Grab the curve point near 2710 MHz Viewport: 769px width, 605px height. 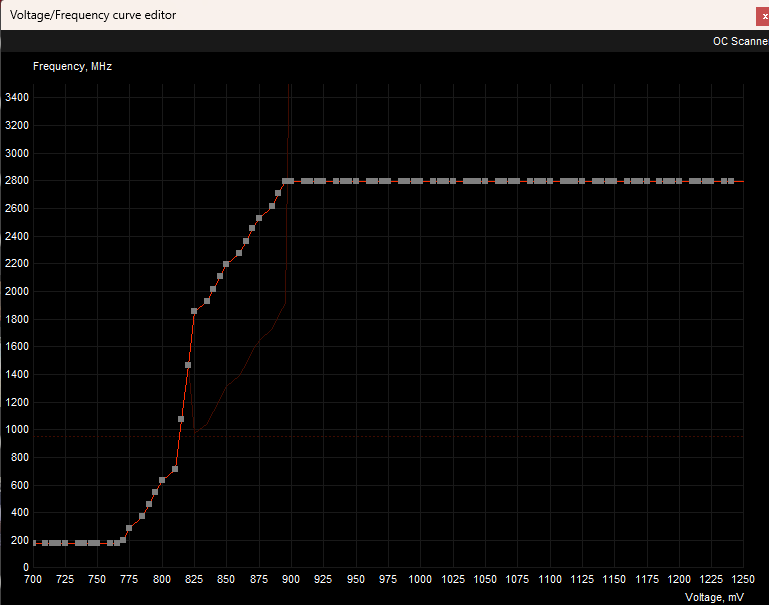pyautogui.click(x=278, y=193)
